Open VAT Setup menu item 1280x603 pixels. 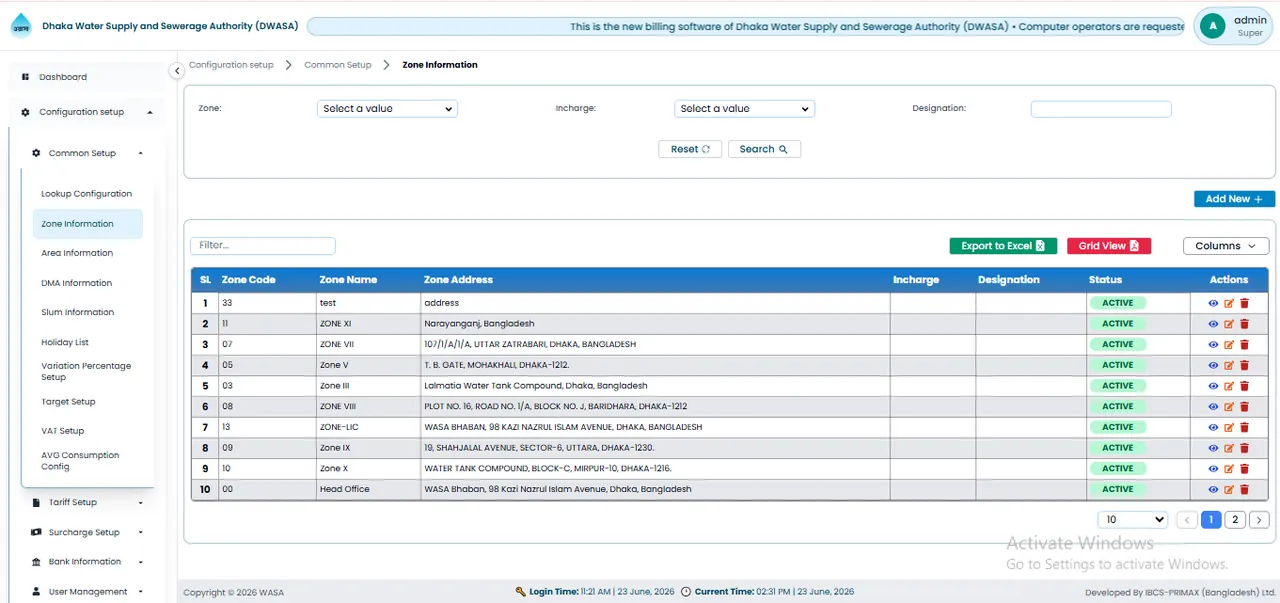coord(63,431)
